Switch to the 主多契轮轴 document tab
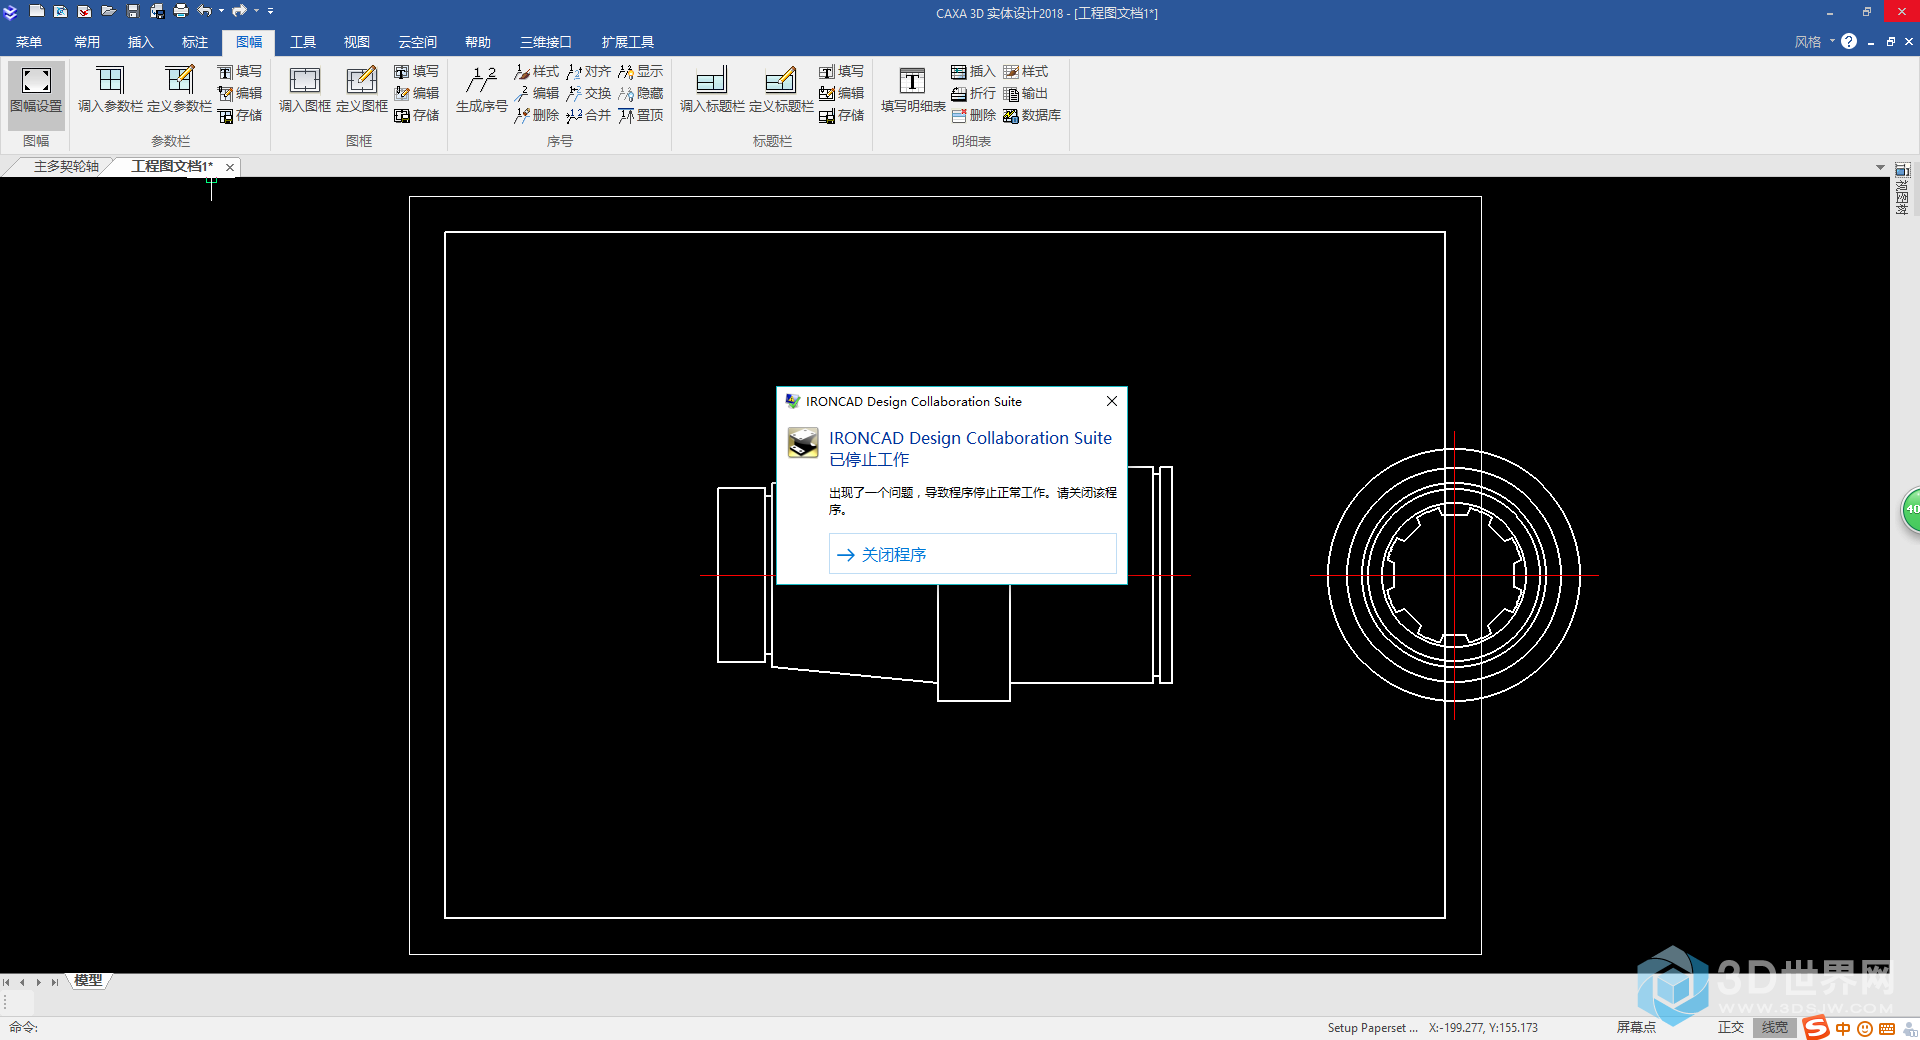This screenshot has width=1920, height=1040. tap(66, 166)
